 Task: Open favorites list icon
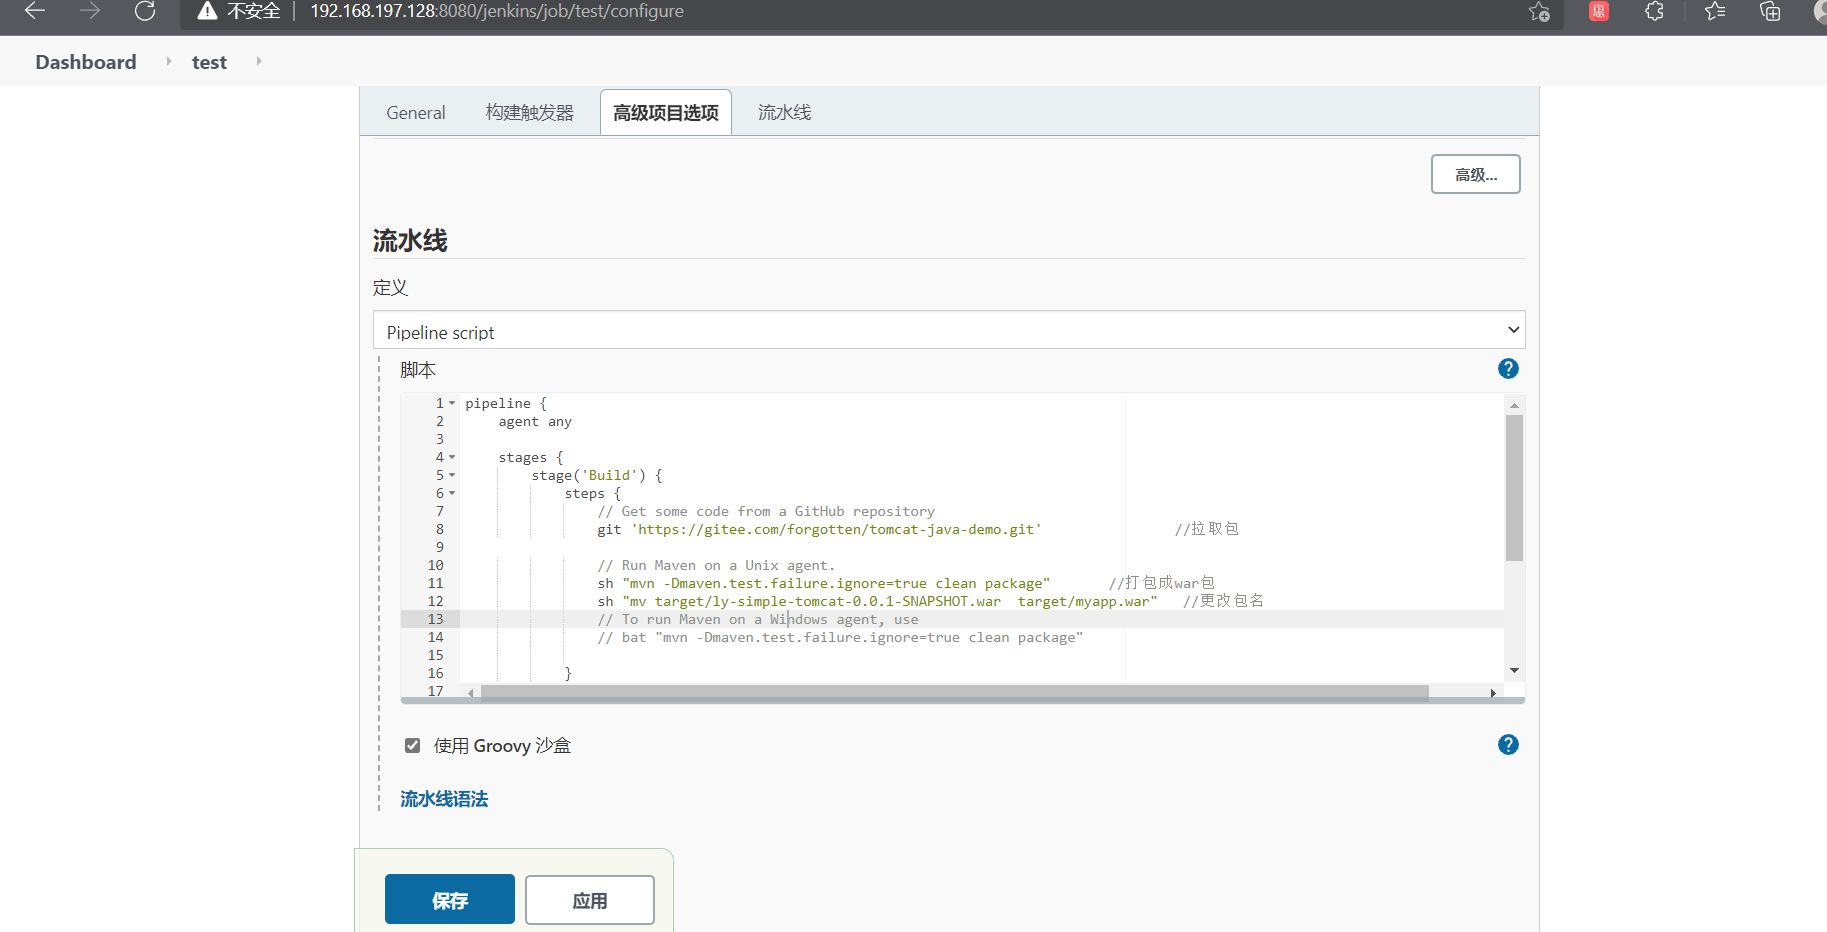pos(1715,11)
